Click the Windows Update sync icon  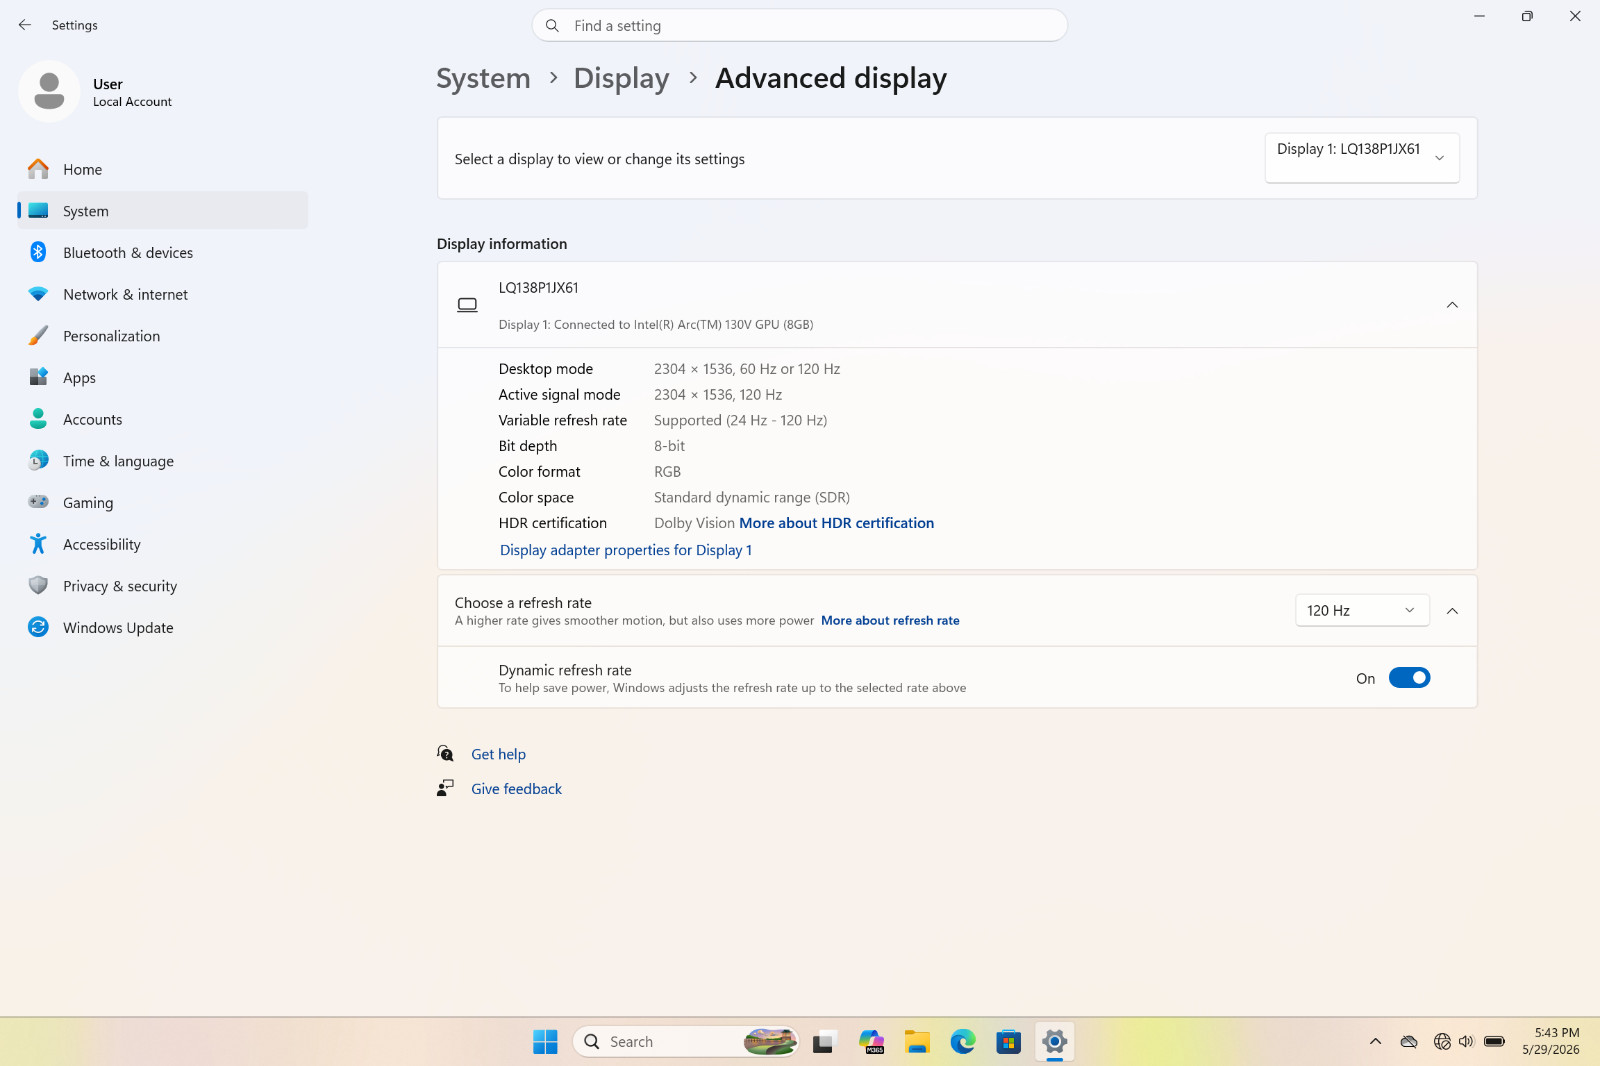38,627
